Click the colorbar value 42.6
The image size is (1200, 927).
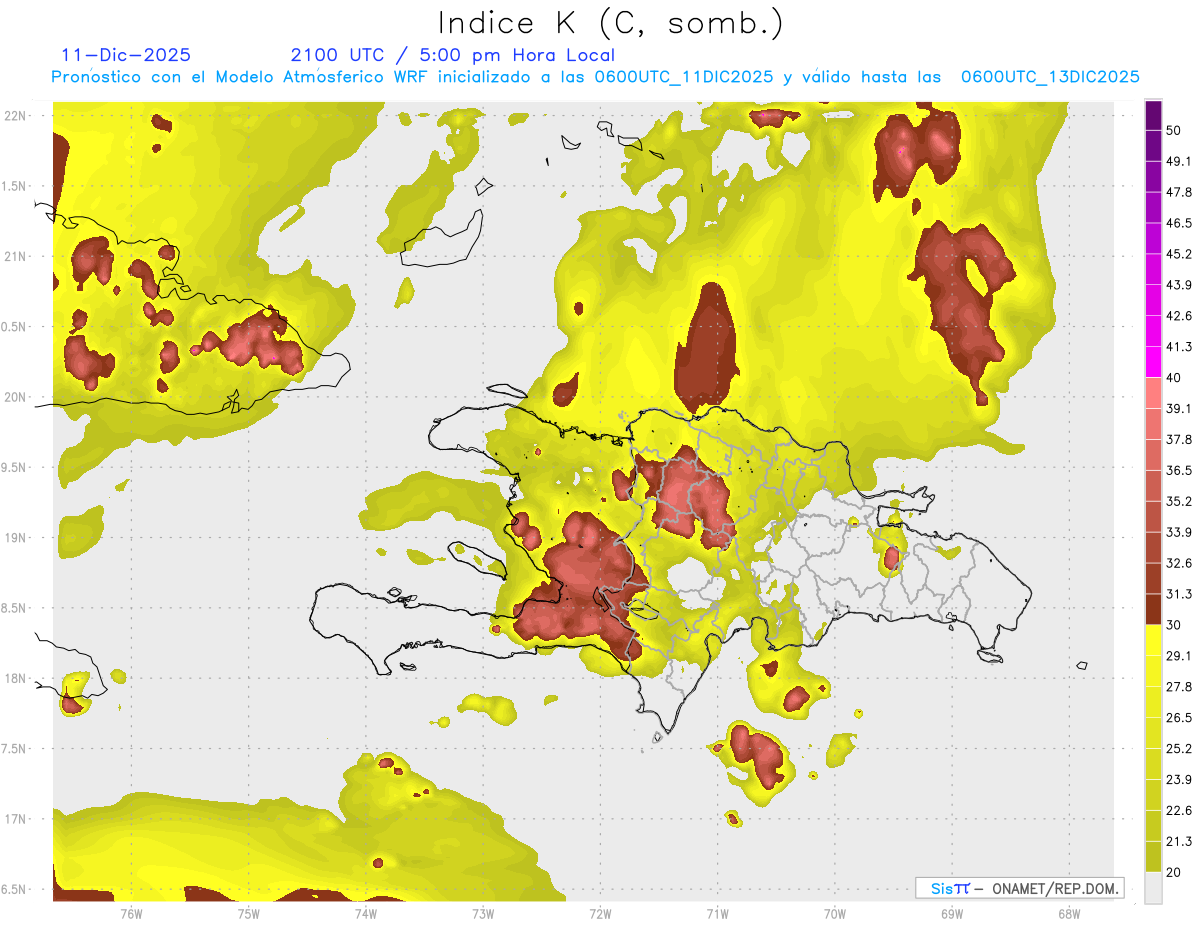pyautogui.click(x=1179, y=316)
